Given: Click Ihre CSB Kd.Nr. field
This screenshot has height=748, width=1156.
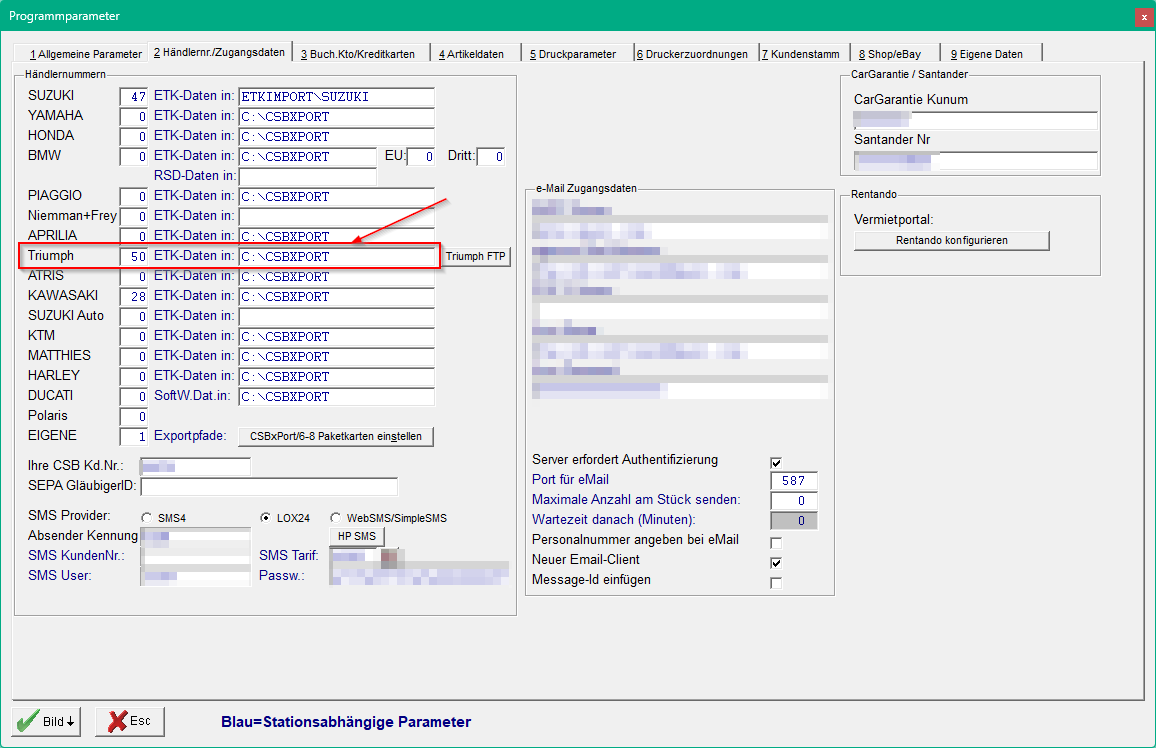Looking at the screenshot, I should [x=195, y=466].
